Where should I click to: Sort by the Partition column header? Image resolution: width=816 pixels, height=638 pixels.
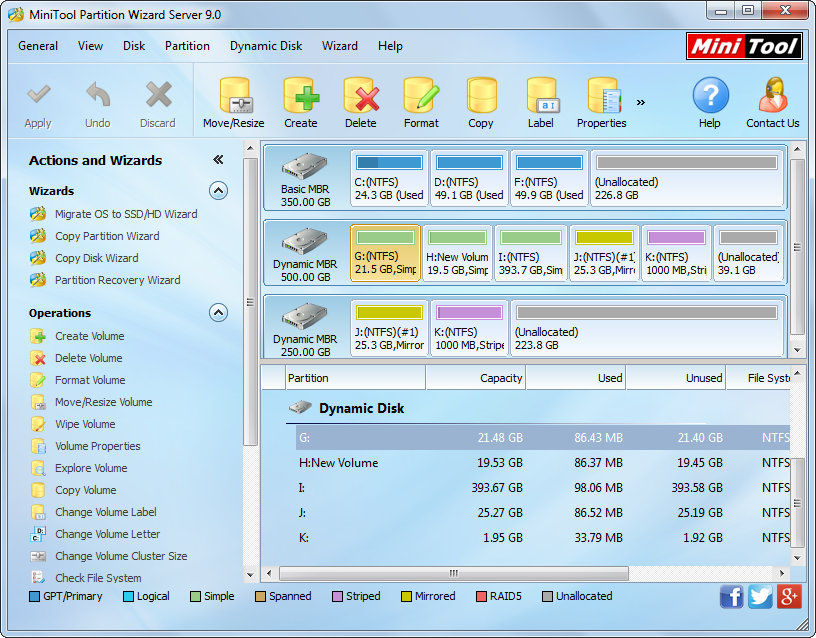point(356,378)
